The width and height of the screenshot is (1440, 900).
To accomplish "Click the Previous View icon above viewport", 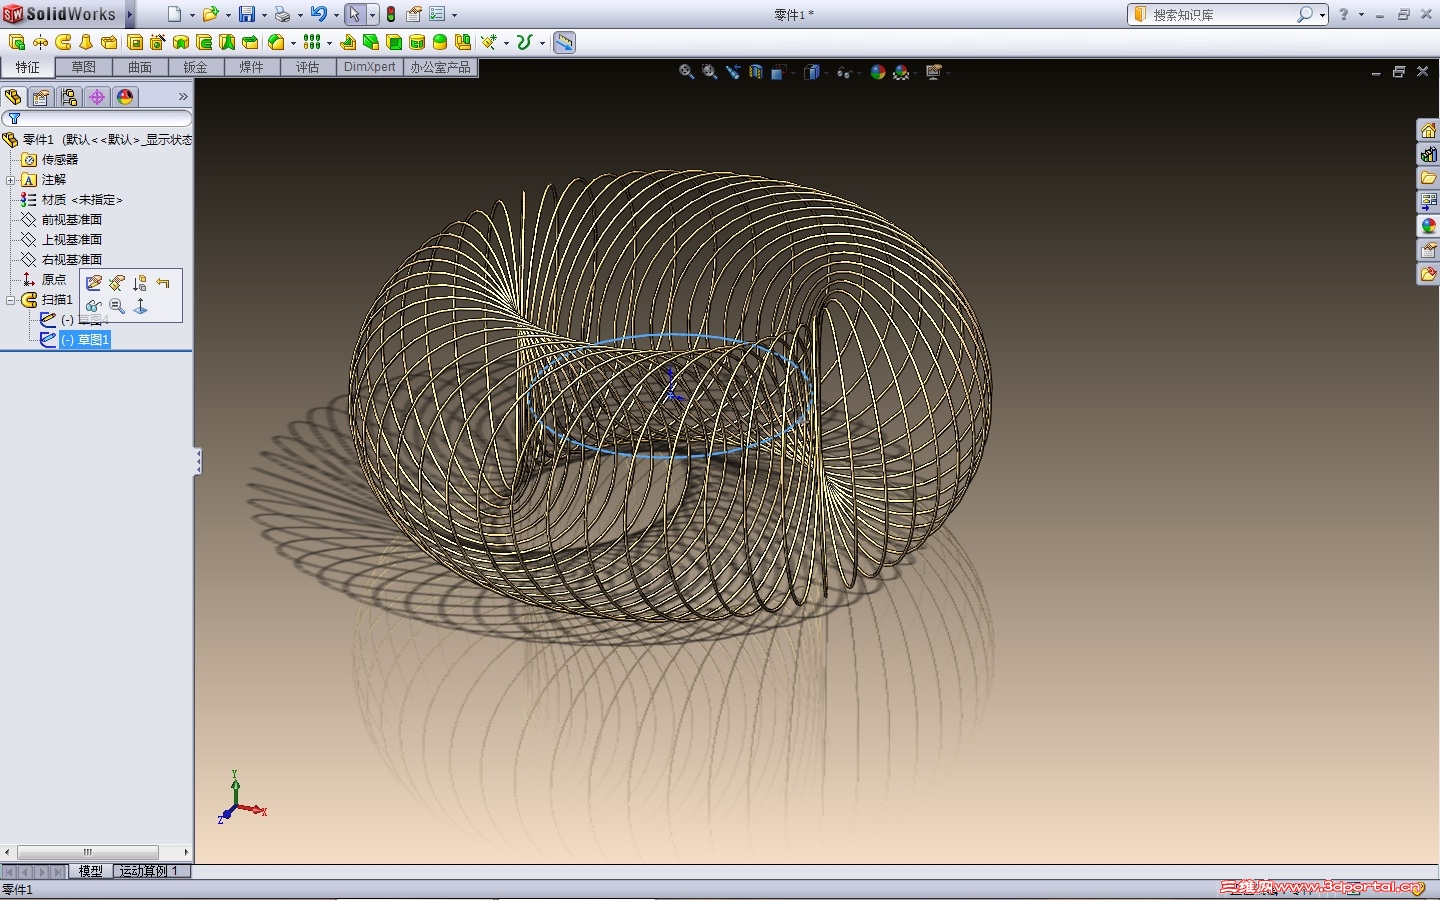I will tap(733, 72).
